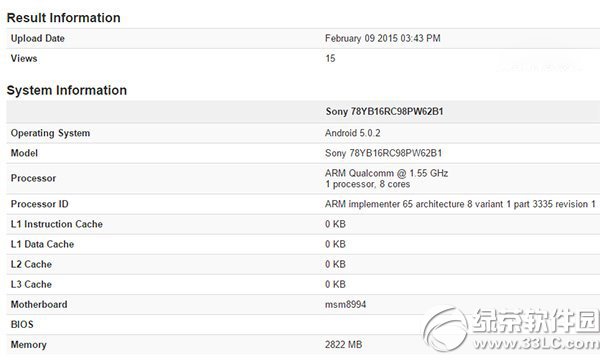Screen dimensions: 600x363
Task: Click the Model value Sony 78YB16RC98PW62B1
Action: (x=383, y=153)
